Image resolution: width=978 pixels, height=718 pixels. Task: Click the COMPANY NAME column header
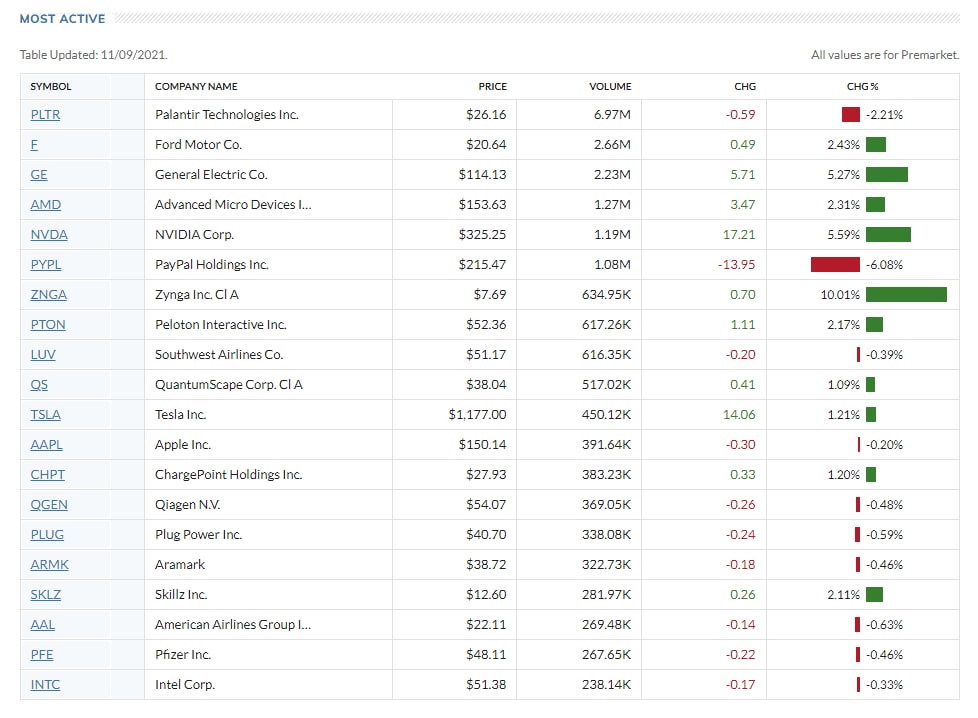coord(196,86)
